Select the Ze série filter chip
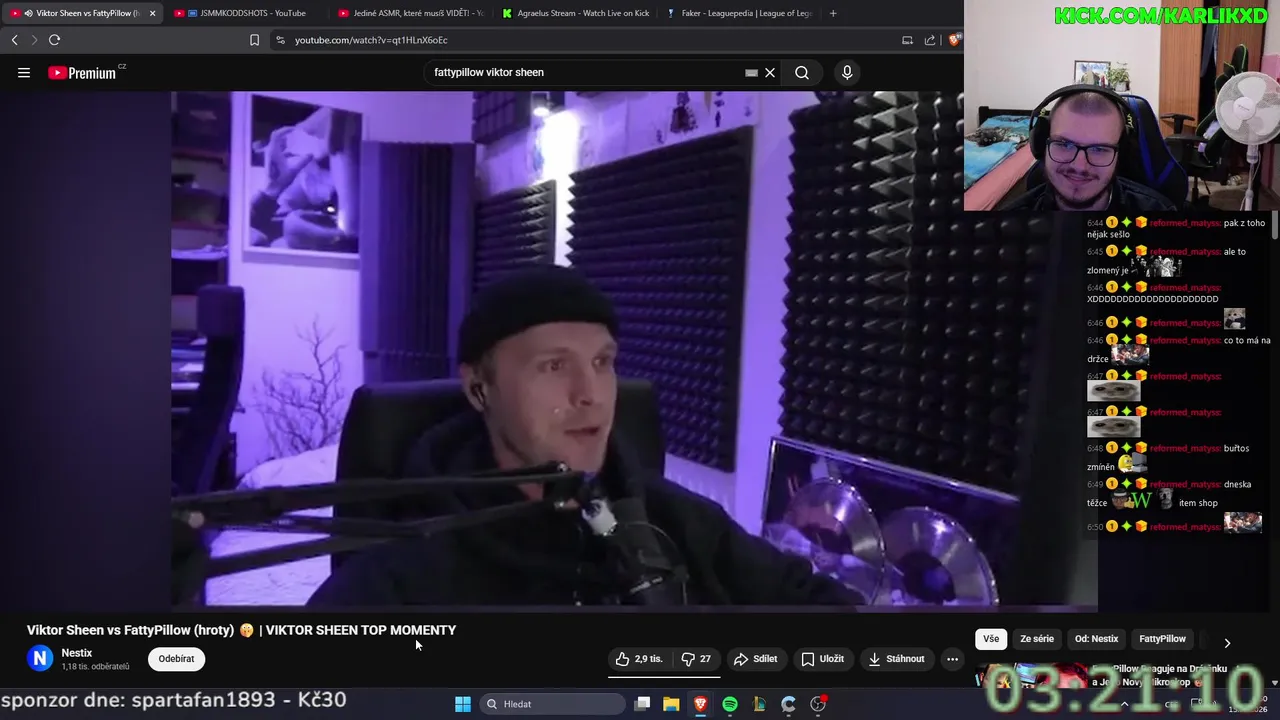 click(1037, 639)
